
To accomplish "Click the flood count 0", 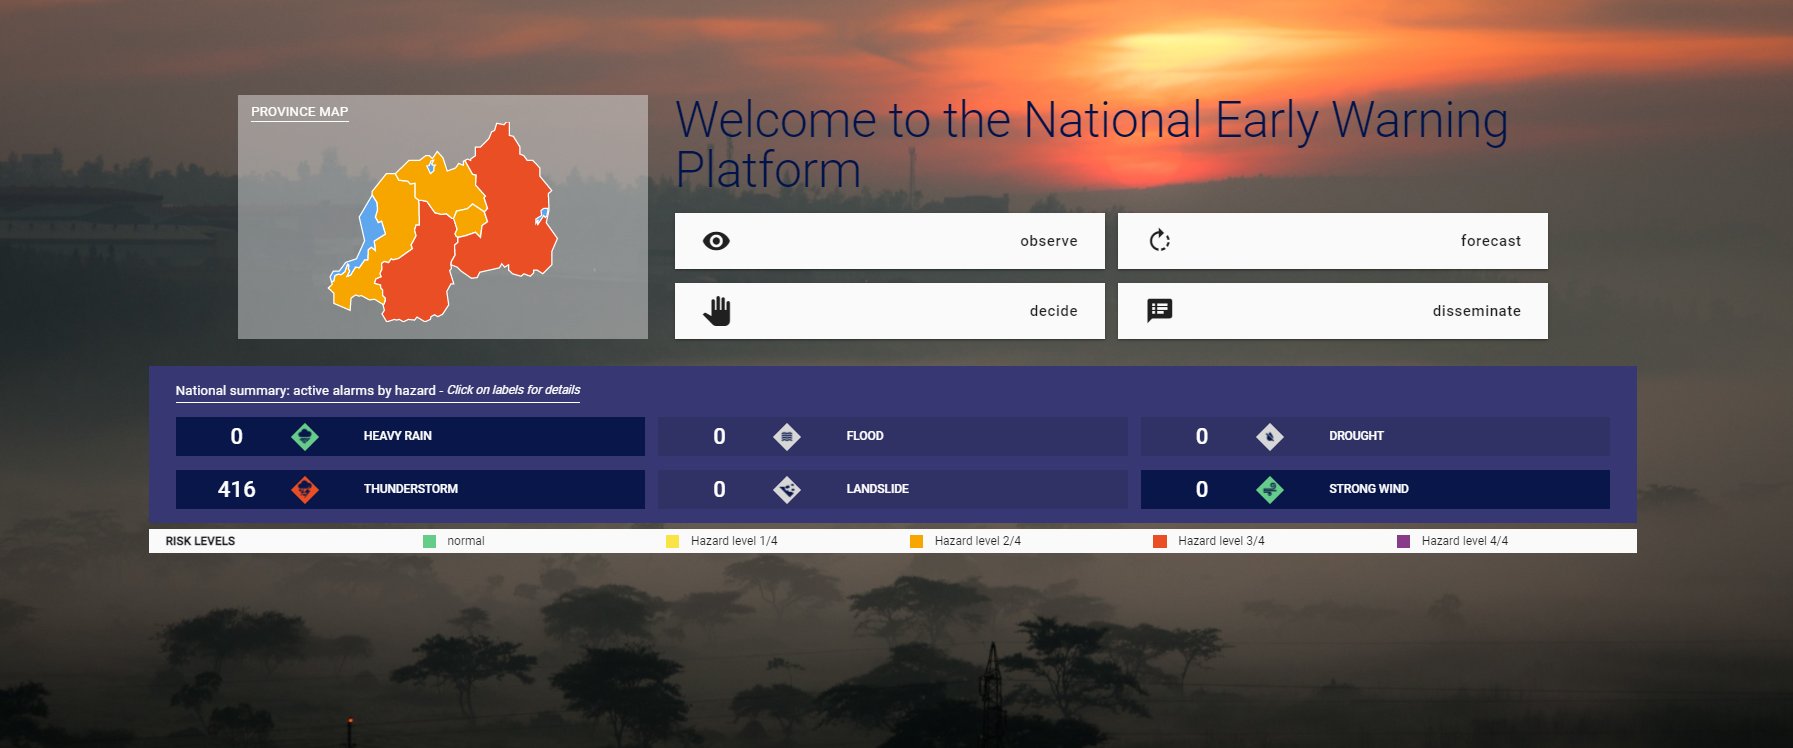I will pos(719,436).
